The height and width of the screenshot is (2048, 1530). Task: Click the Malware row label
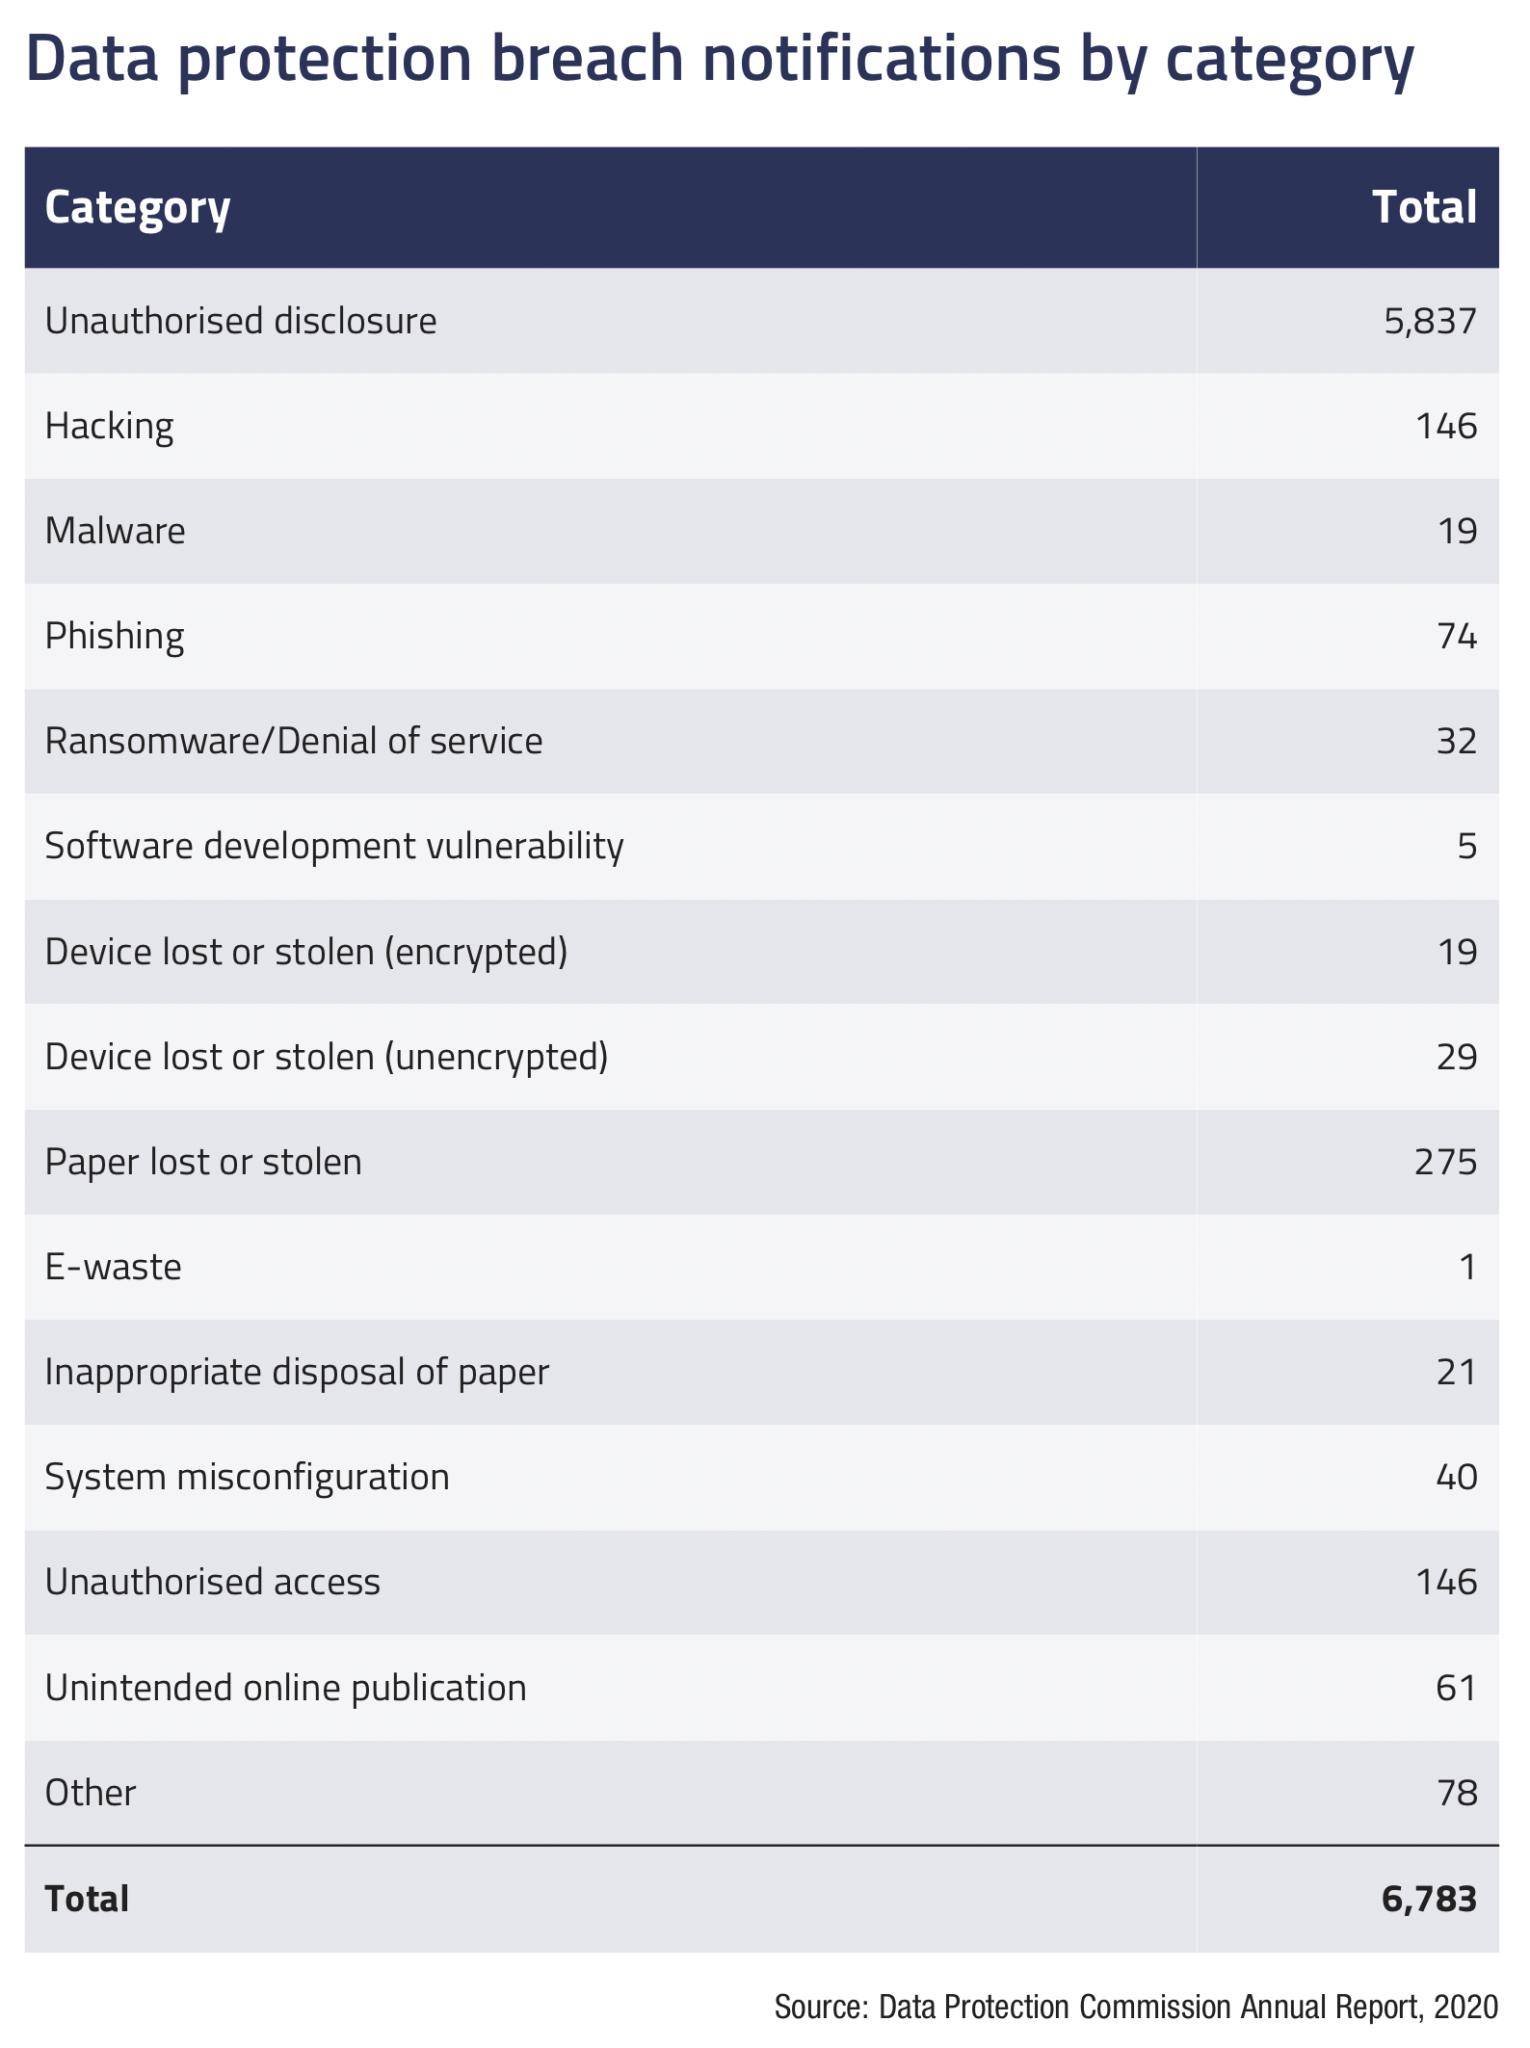click(x=115, y=531)
